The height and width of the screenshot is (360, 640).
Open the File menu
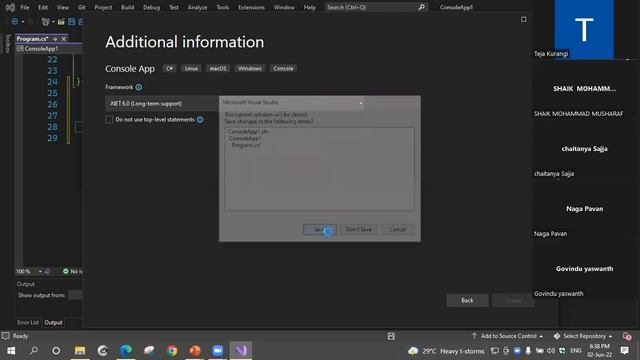coord(24,7)
